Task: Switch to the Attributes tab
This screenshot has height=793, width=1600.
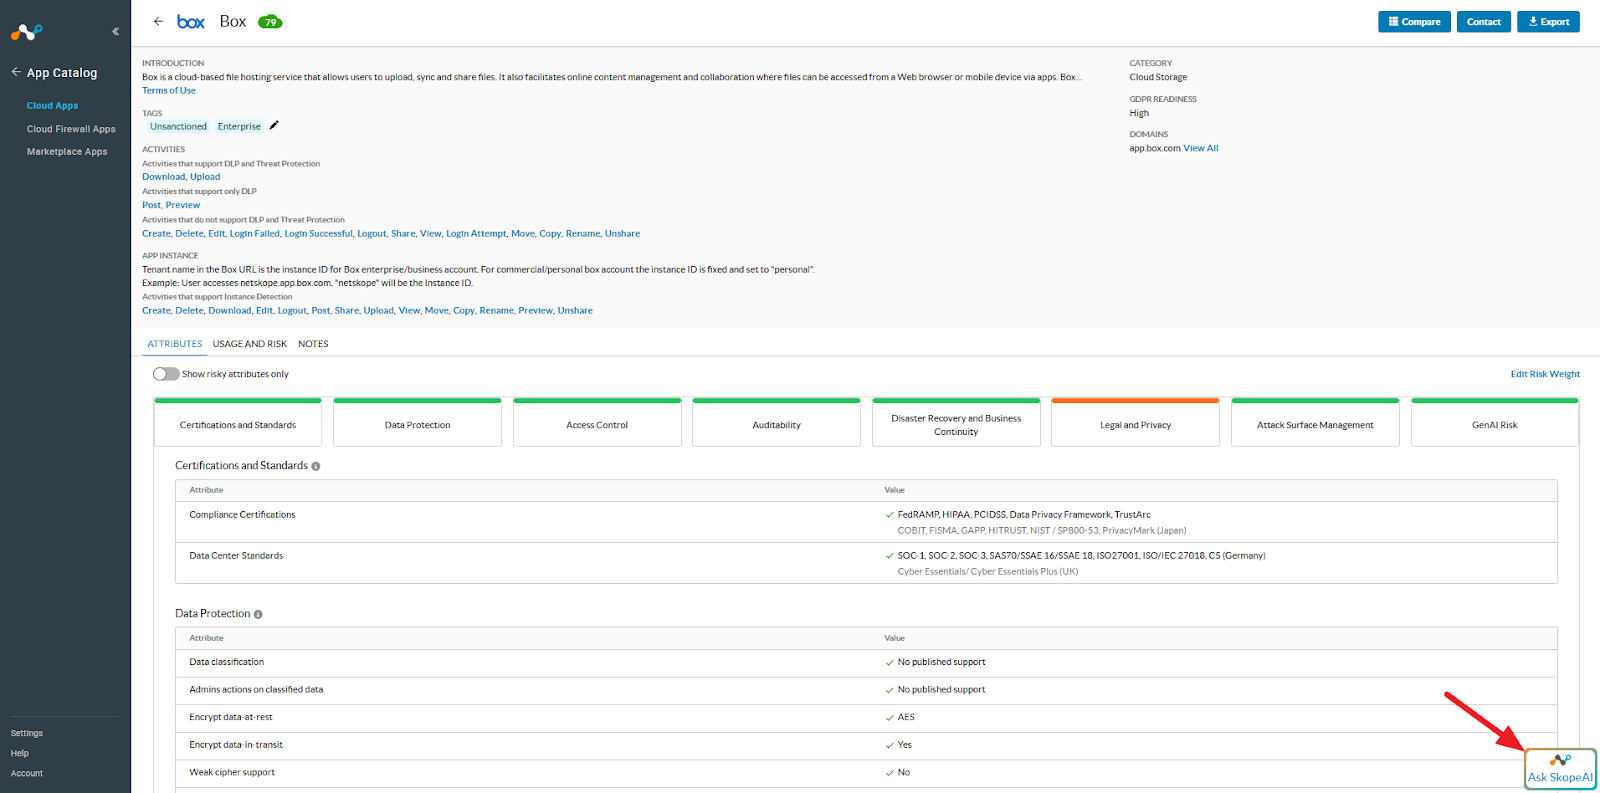Action: click(x=175, y=344)
